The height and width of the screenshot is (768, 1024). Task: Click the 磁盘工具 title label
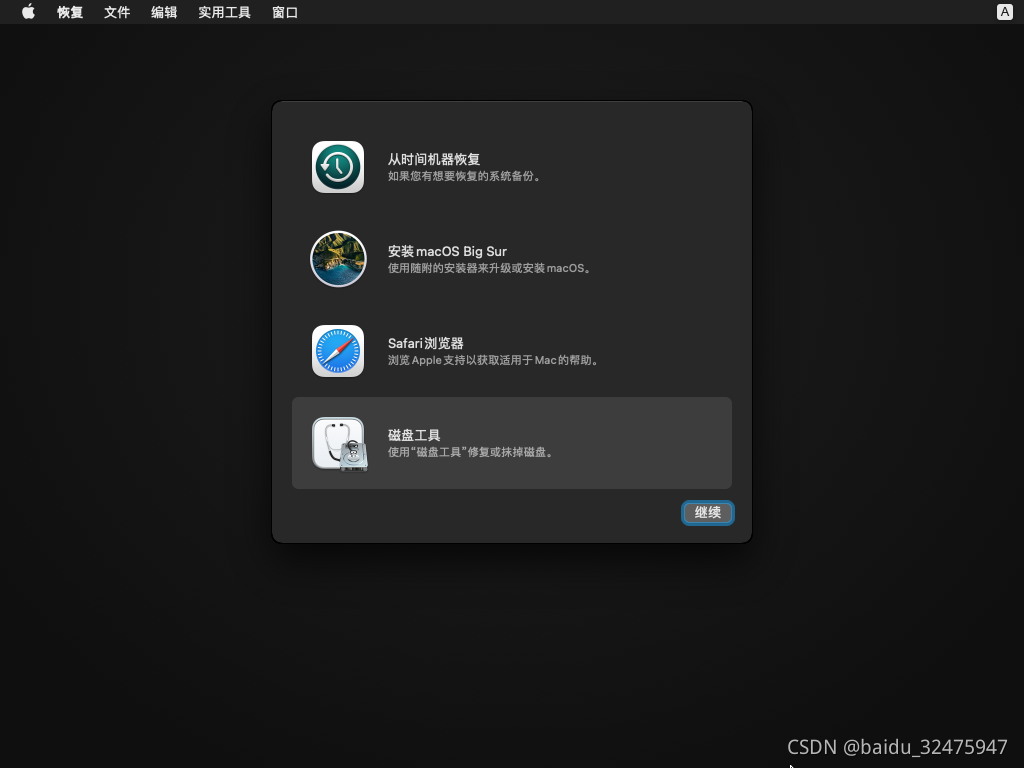pyautogui.click(x=414, y=435)
